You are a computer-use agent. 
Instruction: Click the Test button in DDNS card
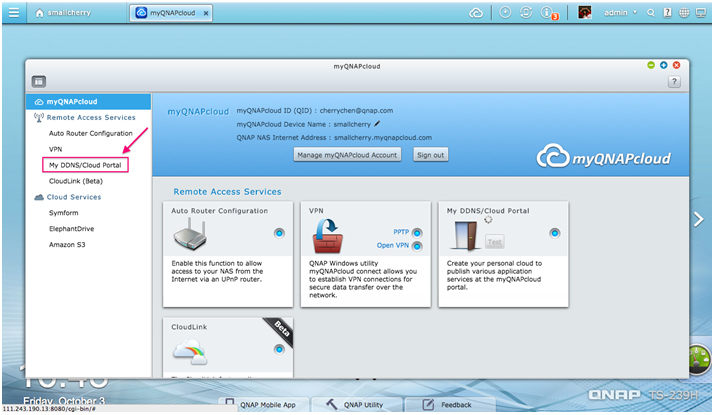[x=495, y=242]
